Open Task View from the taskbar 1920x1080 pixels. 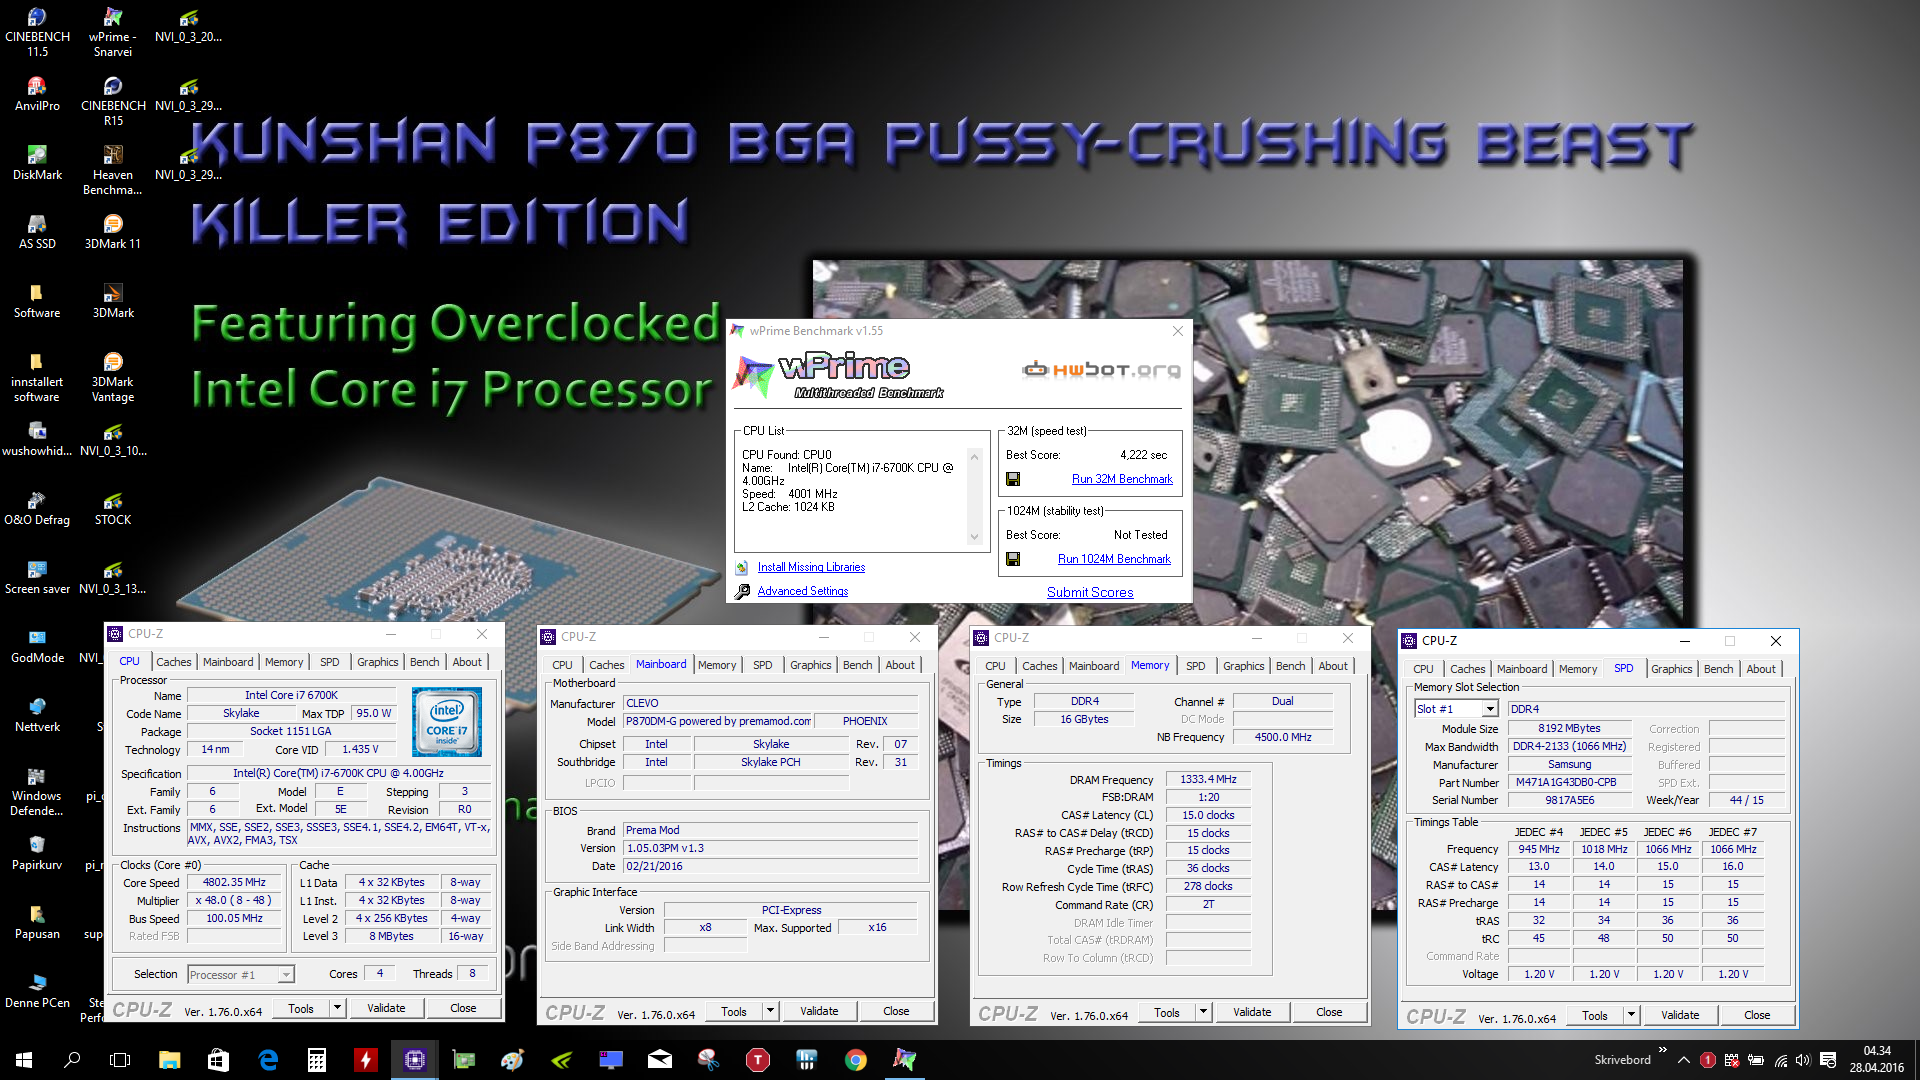[x=120, y=1060]
